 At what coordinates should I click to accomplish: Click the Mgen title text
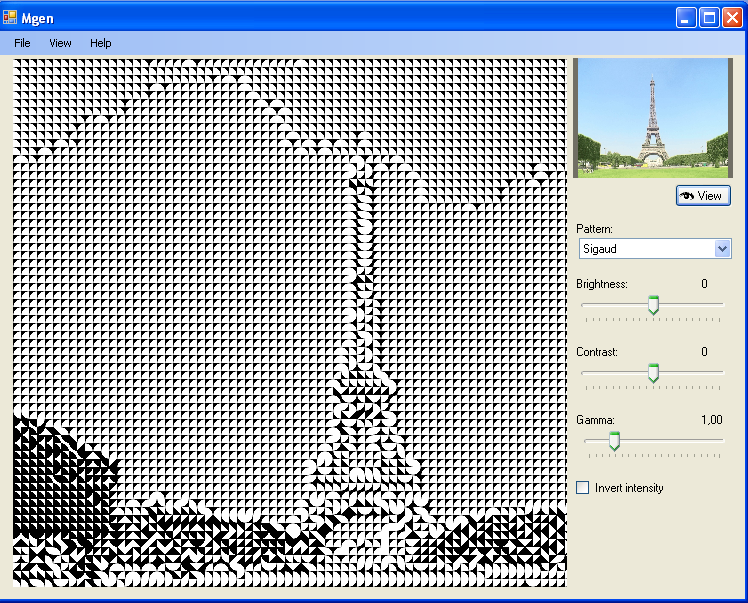pos(38,19)
